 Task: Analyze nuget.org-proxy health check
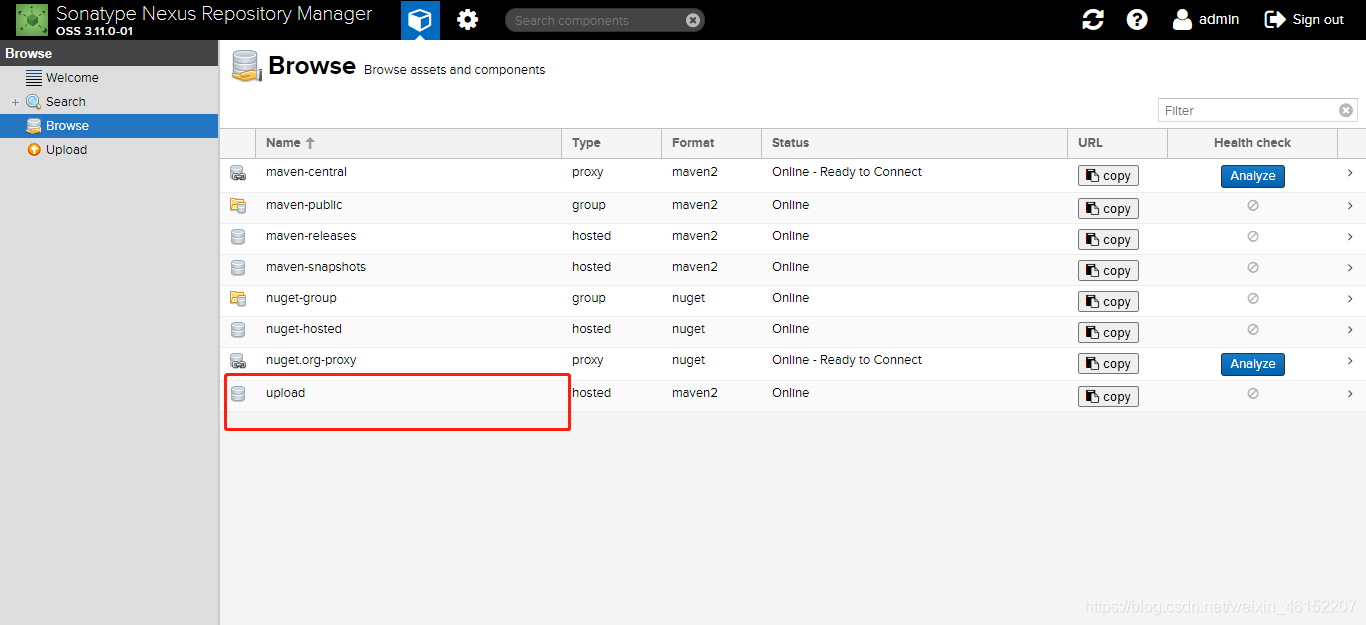coord(1252,364)
